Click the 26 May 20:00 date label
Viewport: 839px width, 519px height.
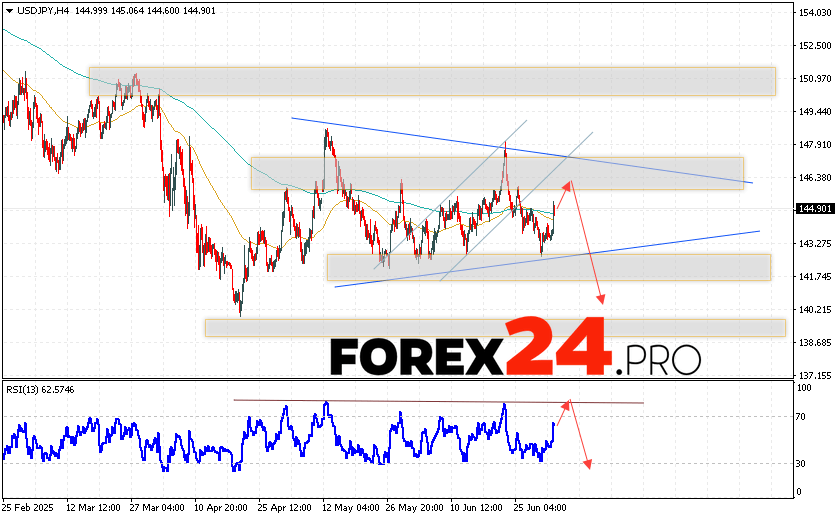point(414,507)
